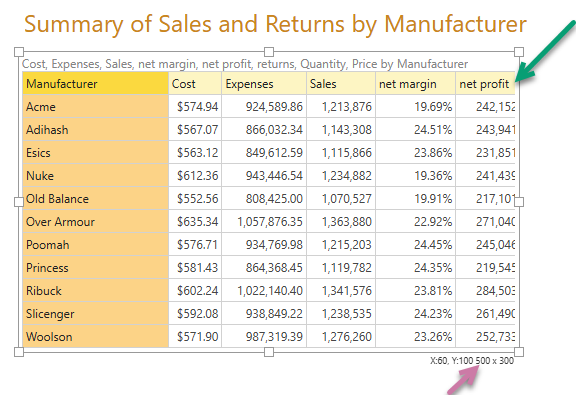Click the top-right resize handle

(x=519, y=52)
